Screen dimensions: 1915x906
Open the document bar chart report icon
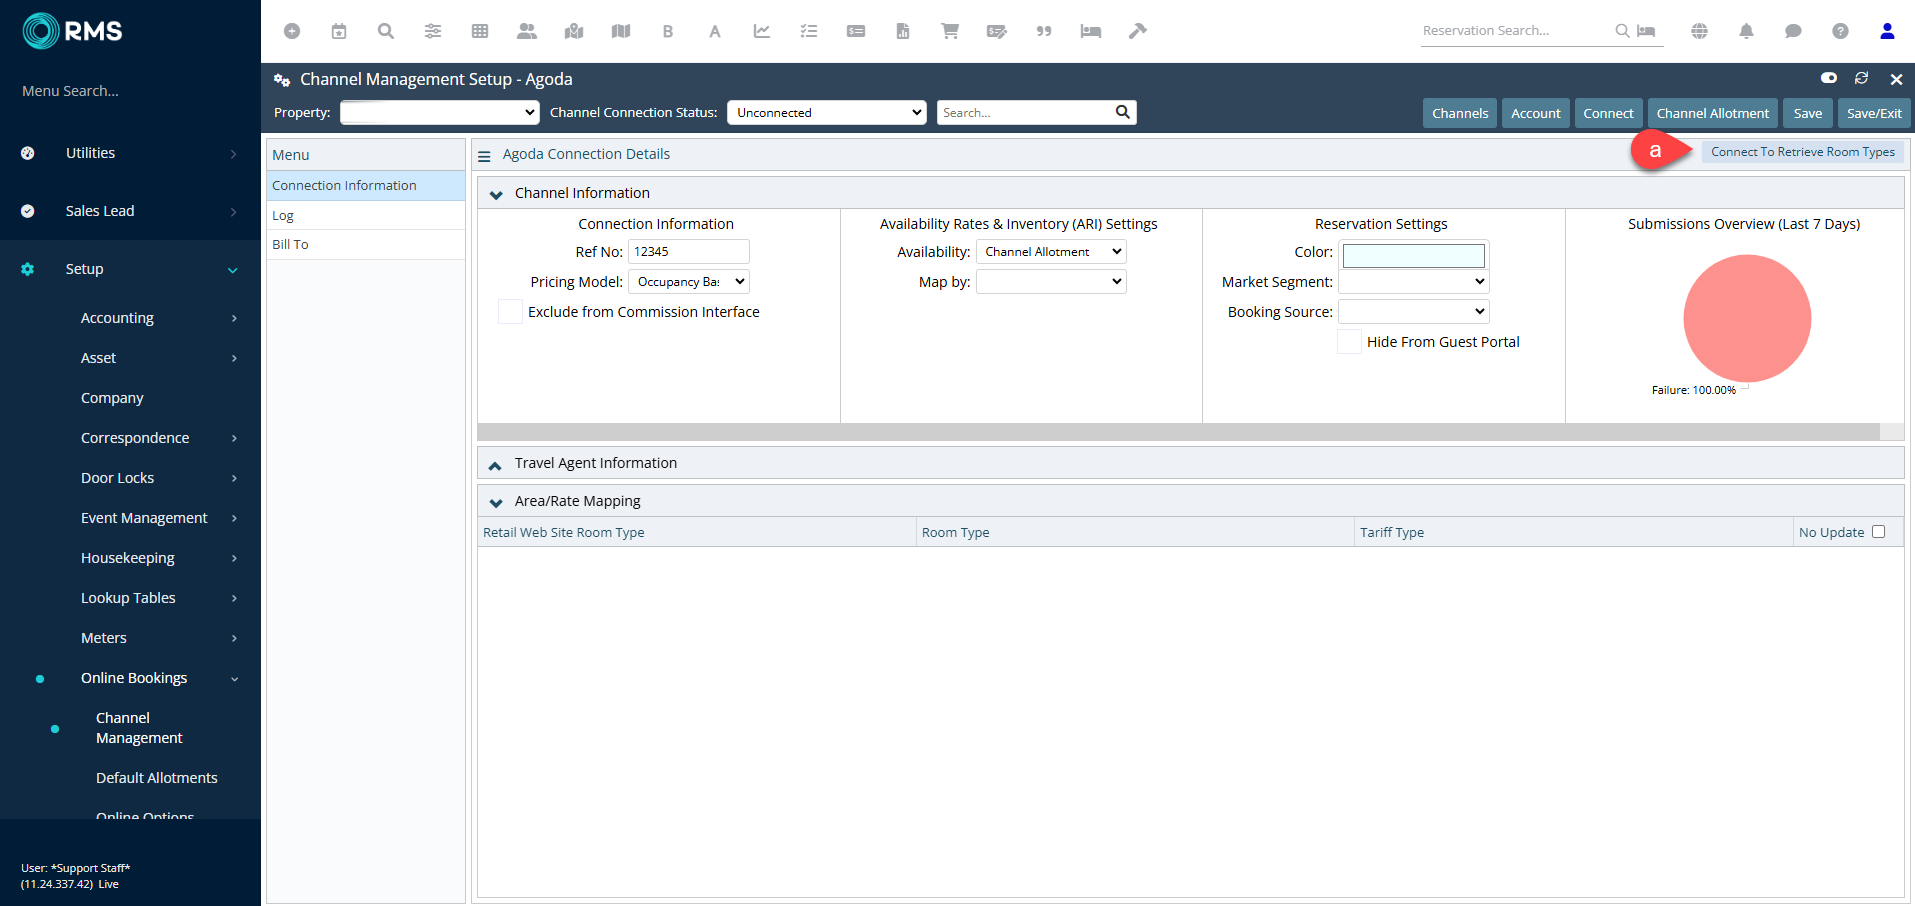(903, 31)
